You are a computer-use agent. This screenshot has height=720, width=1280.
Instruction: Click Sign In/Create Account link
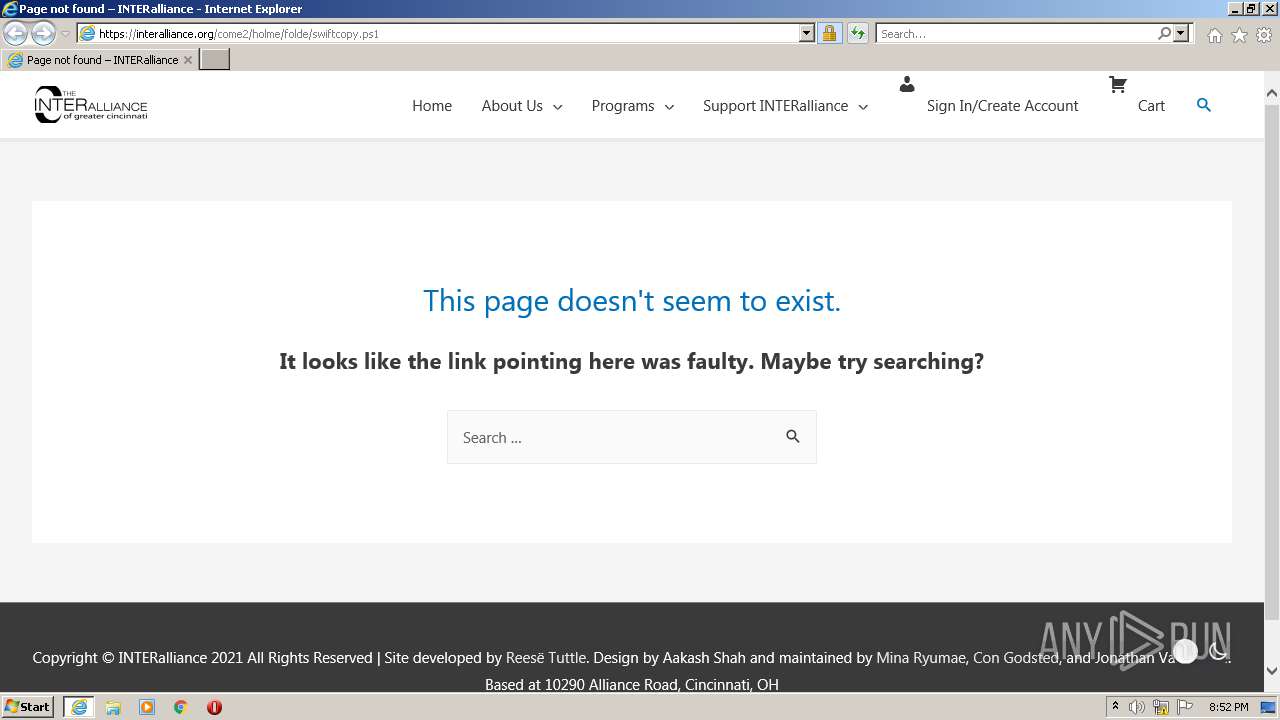1002,105
